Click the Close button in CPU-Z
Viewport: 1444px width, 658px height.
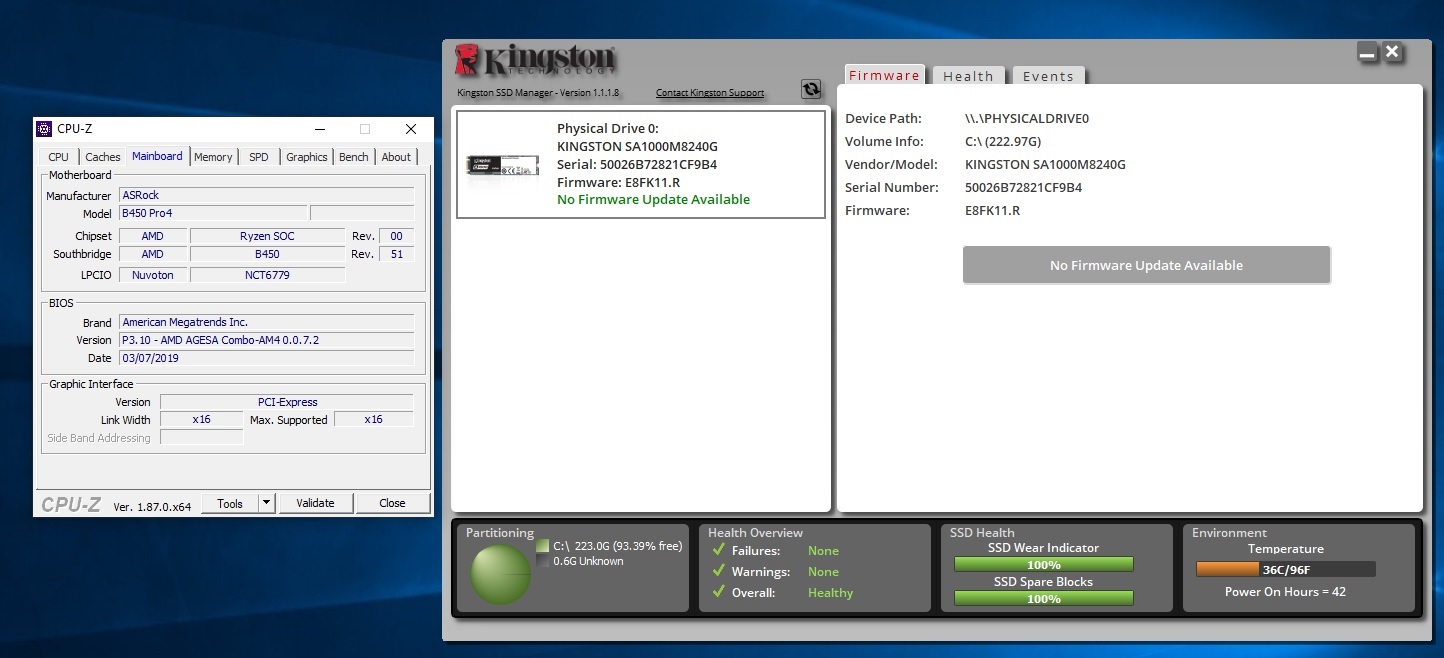point(392,503)
